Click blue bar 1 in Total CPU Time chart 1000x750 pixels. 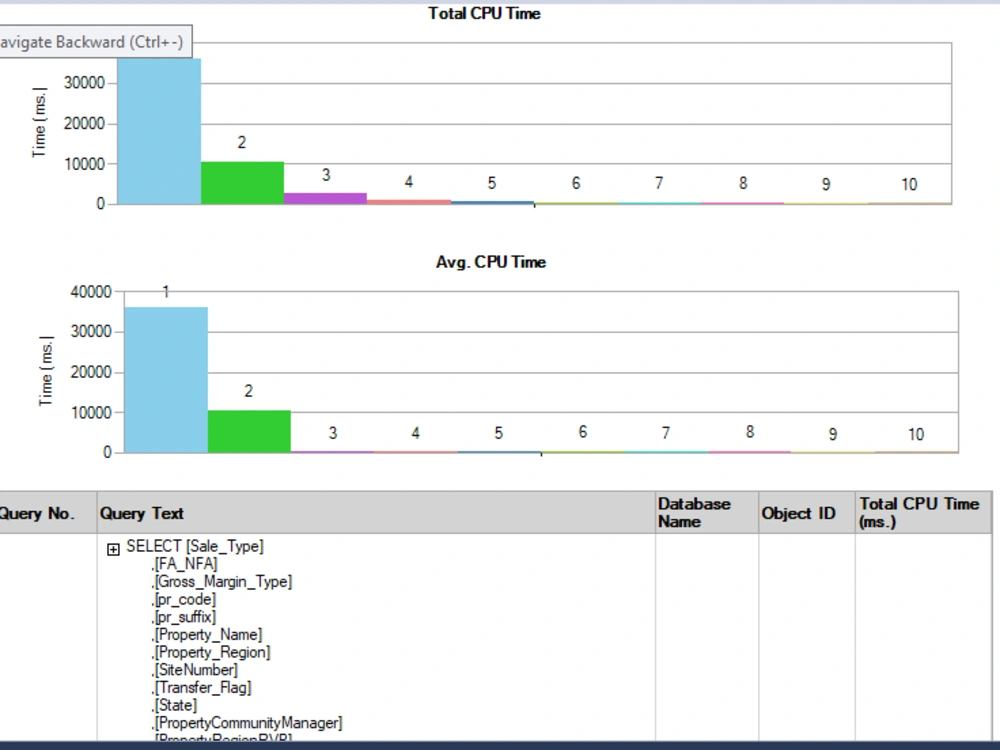point(159,131)
